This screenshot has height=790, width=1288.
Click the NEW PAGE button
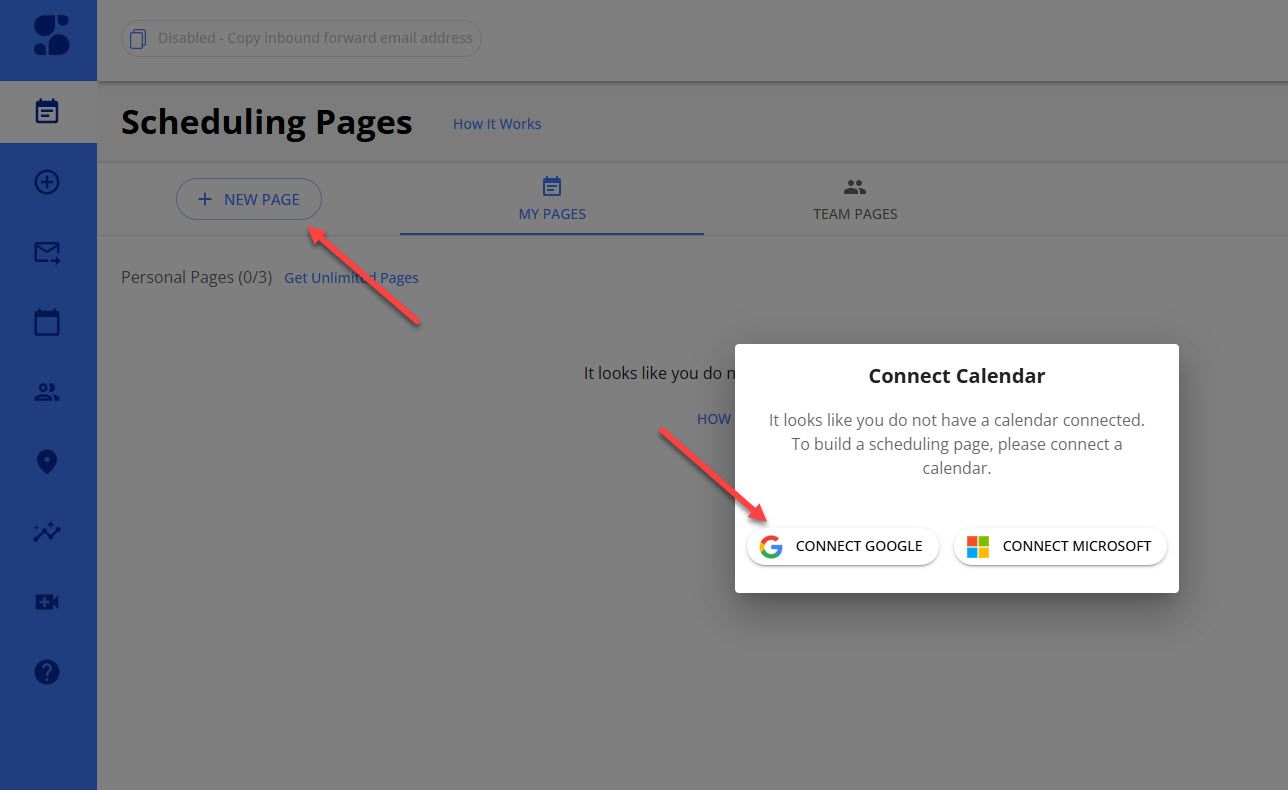[x=248, y=199]
